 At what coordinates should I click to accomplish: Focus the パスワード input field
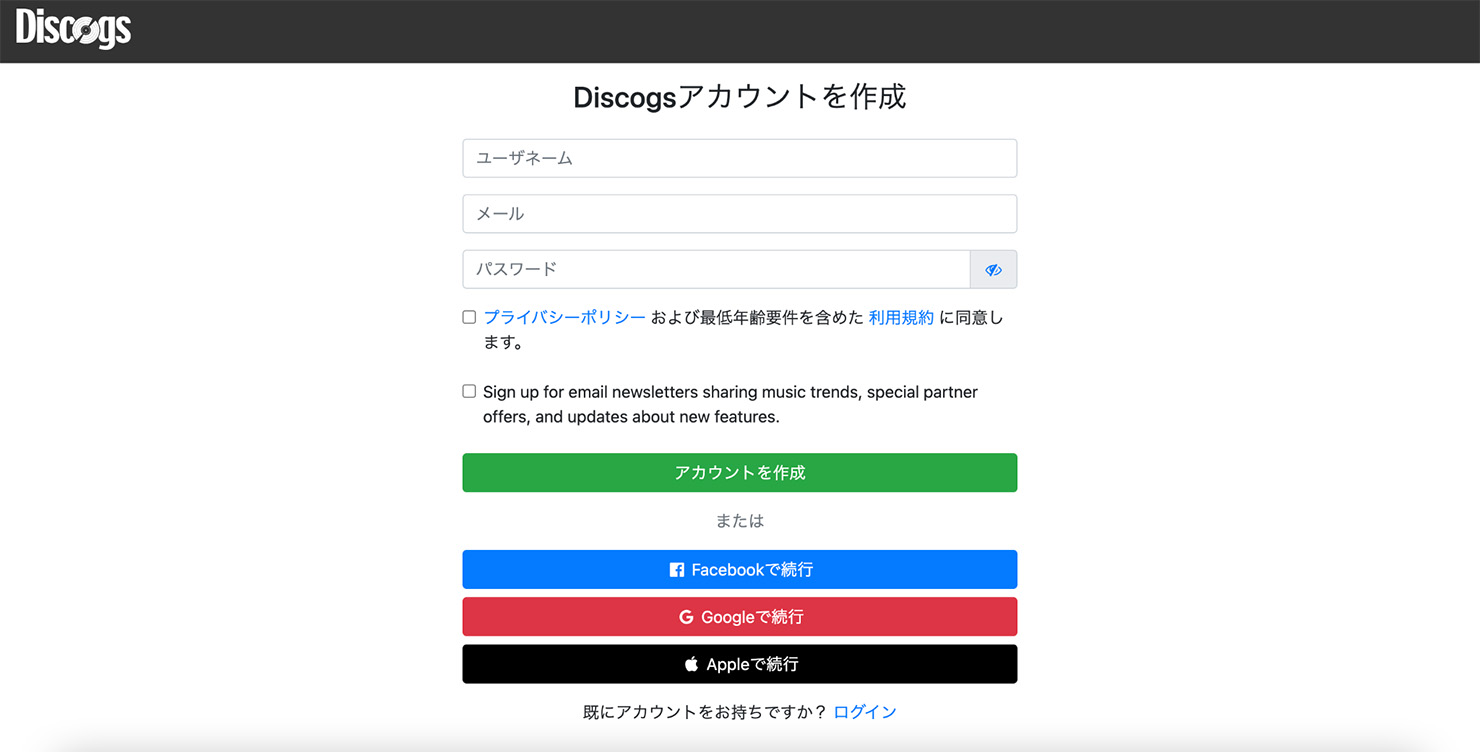(x=717, y=270)
